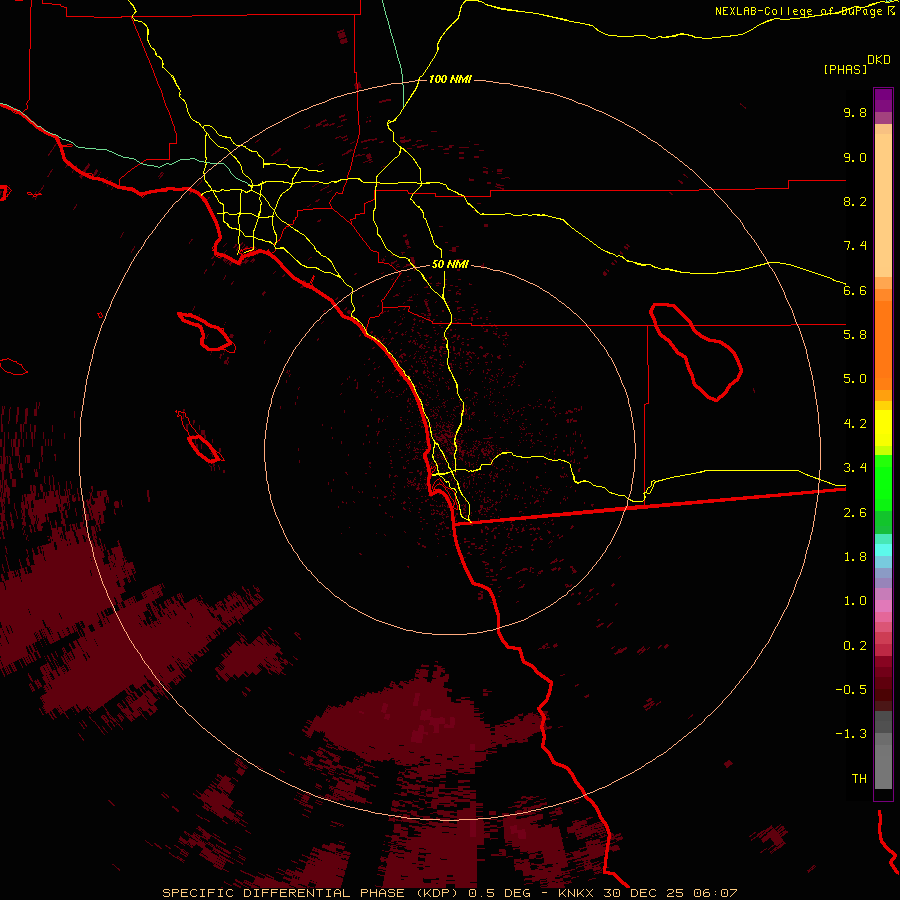Click the 5.8 color scale label
The width and height of the screenshot is (900, 900).
point(855,335)
